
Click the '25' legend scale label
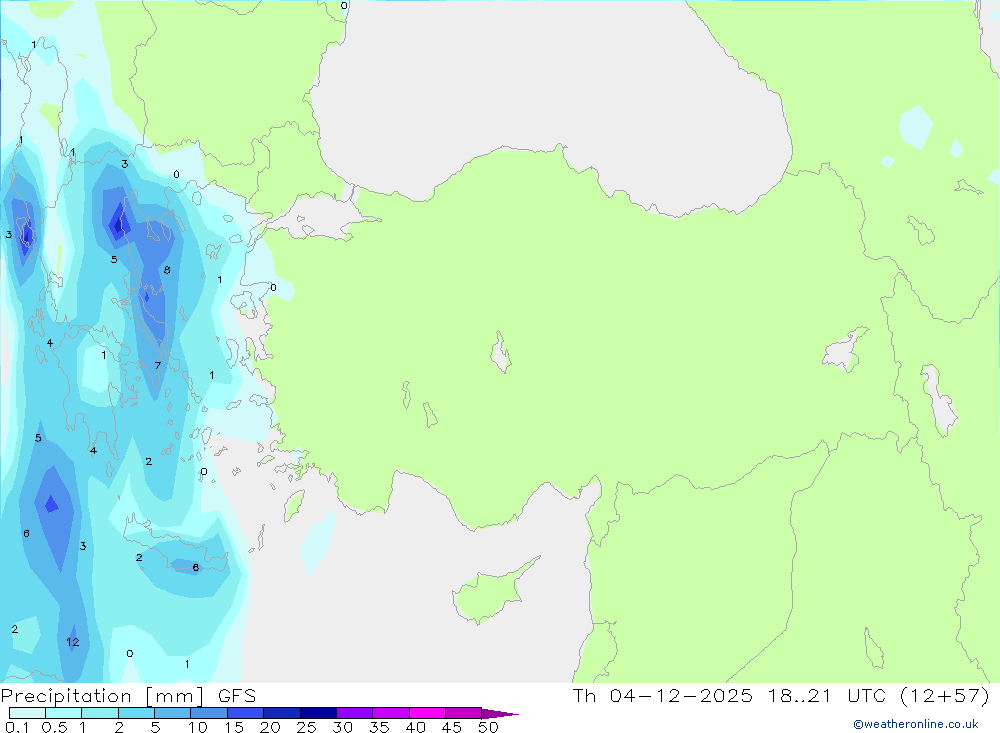(x=306, y=727)
